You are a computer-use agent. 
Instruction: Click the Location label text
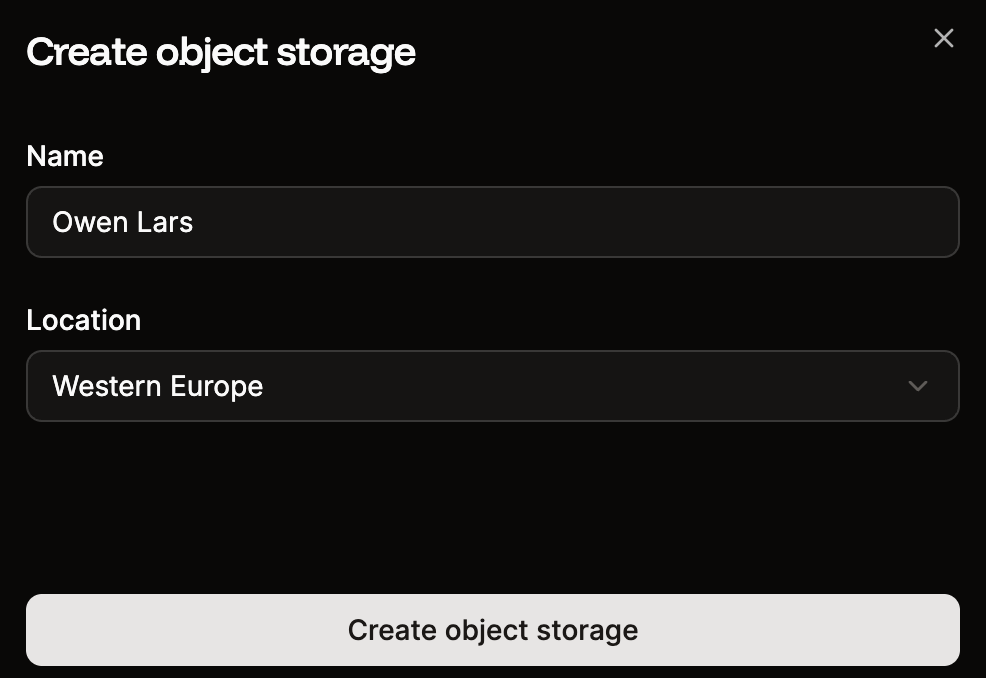(83, 320)
